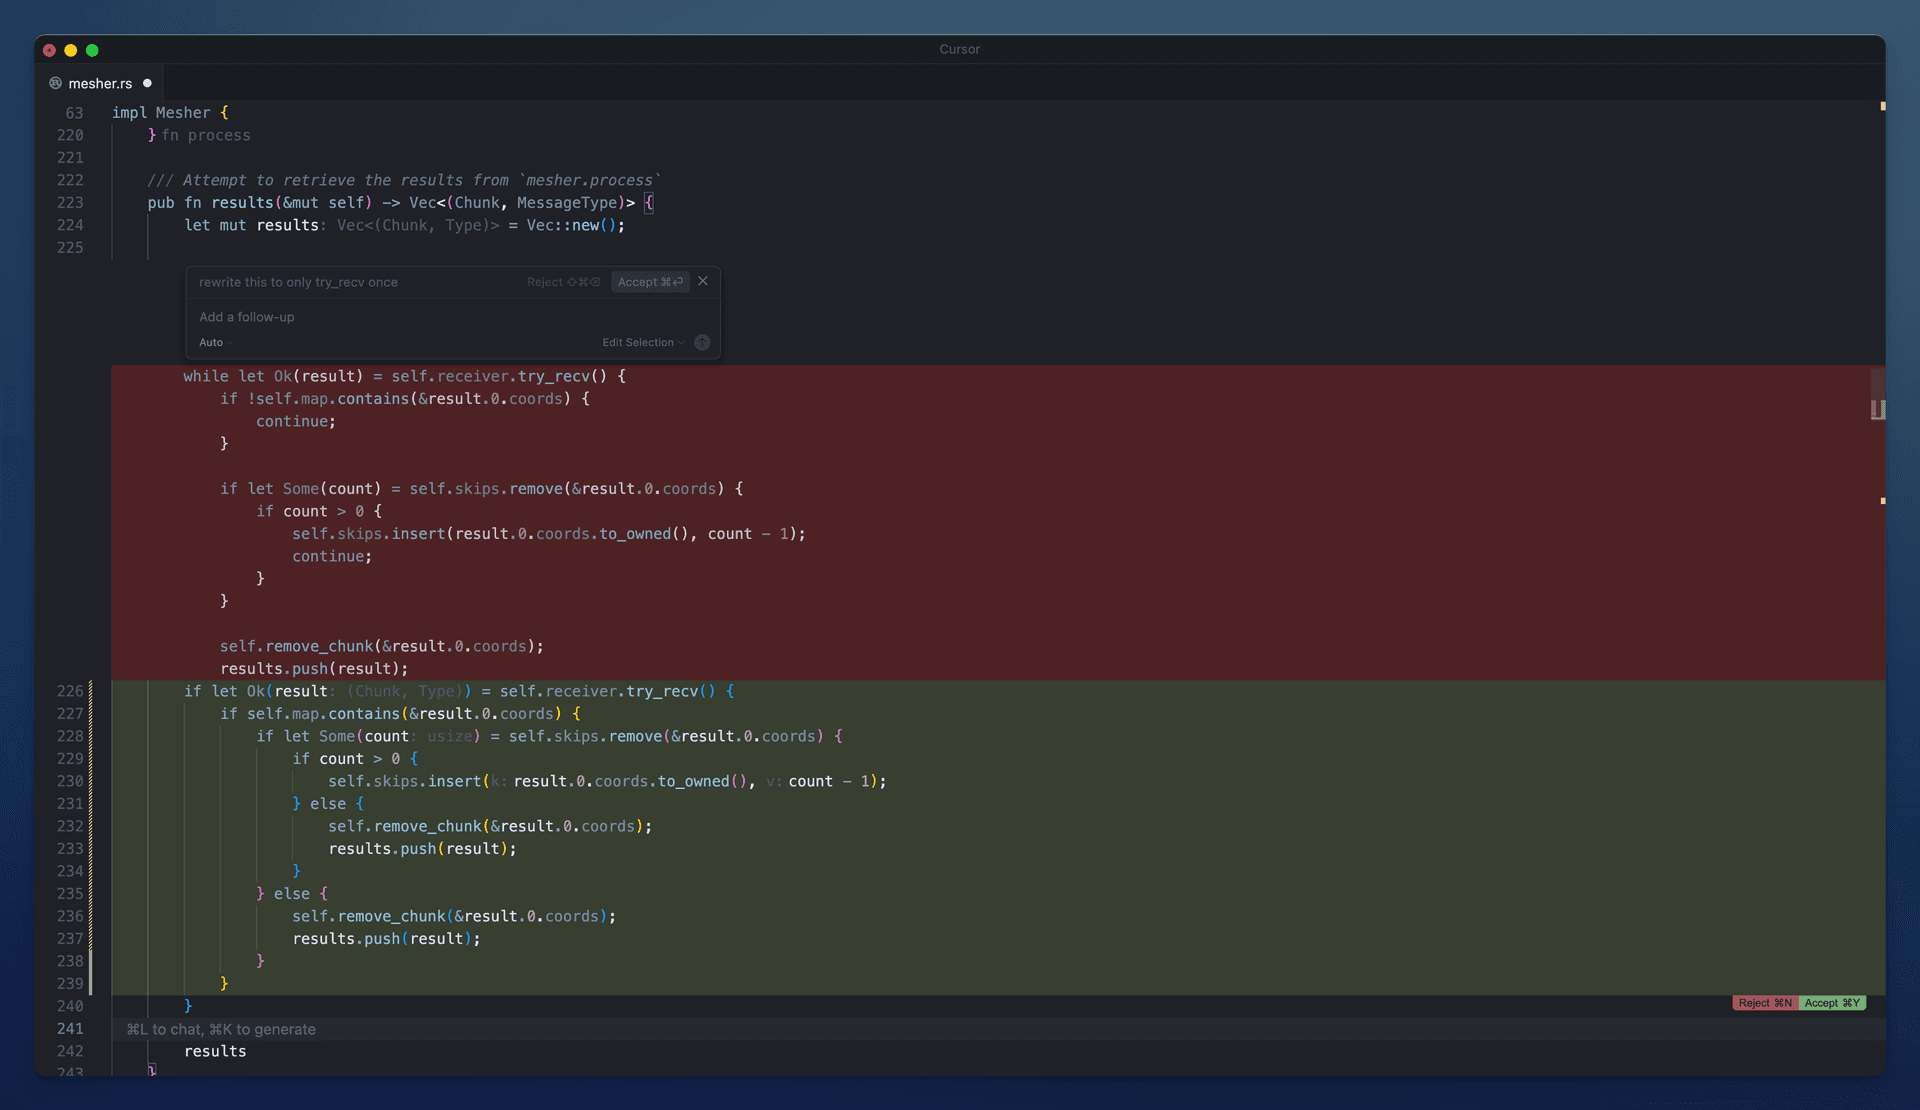The width and height of the screenshot is (1920, 1110).
Task: Click the Rust file icon on the mesher.rs tab
Action: point(57,84)
